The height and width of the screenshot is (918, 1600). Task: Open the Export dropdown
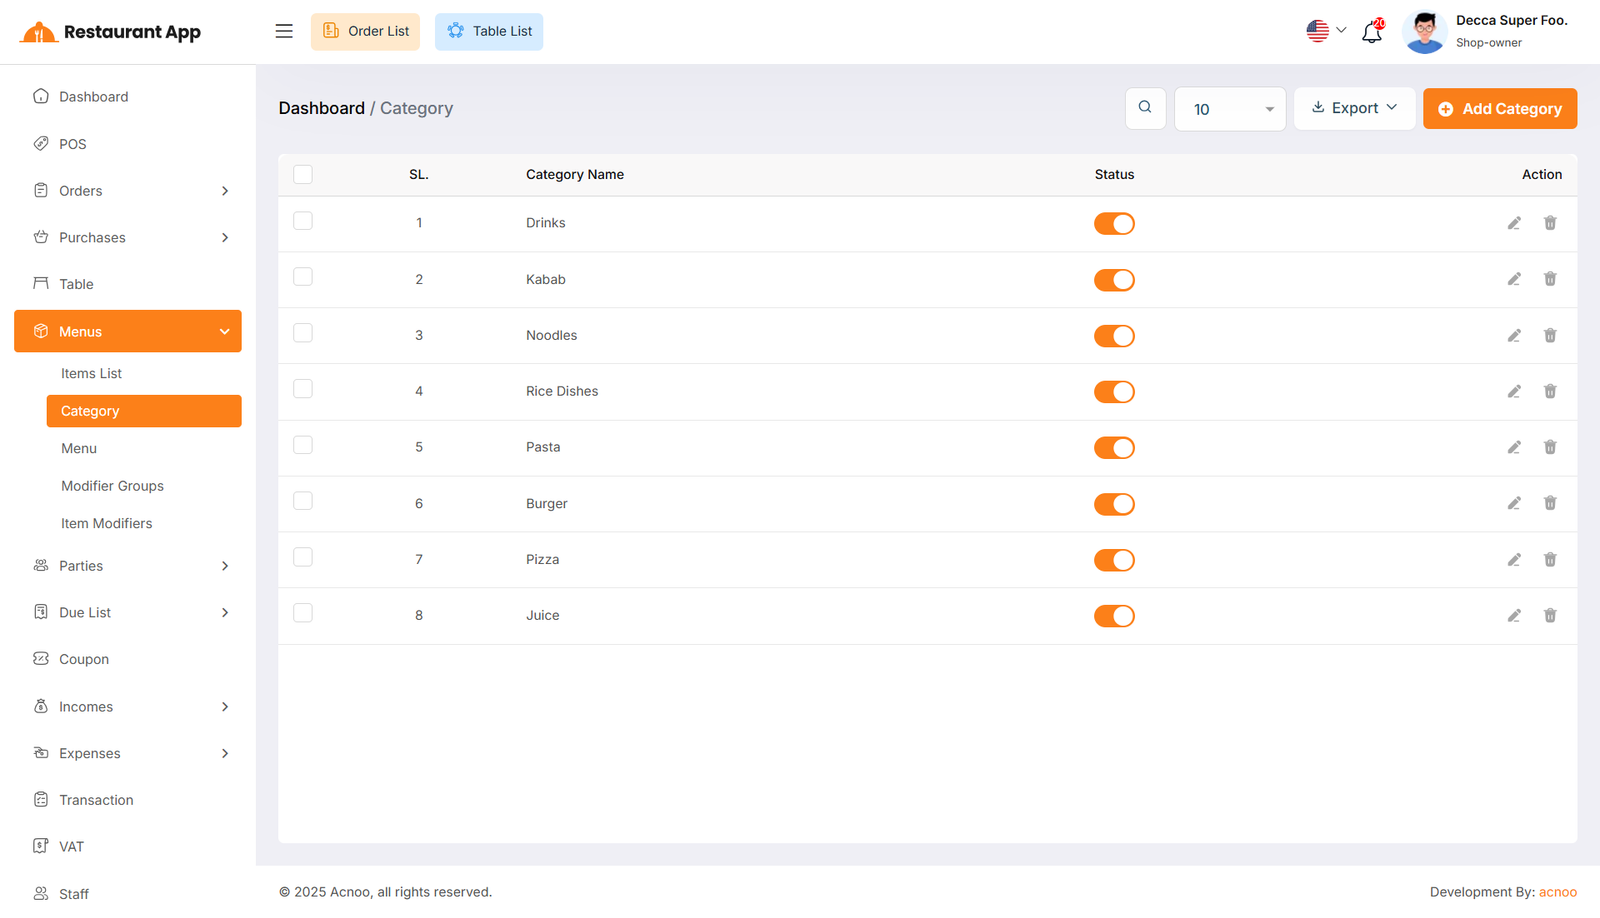[1354, 108]
